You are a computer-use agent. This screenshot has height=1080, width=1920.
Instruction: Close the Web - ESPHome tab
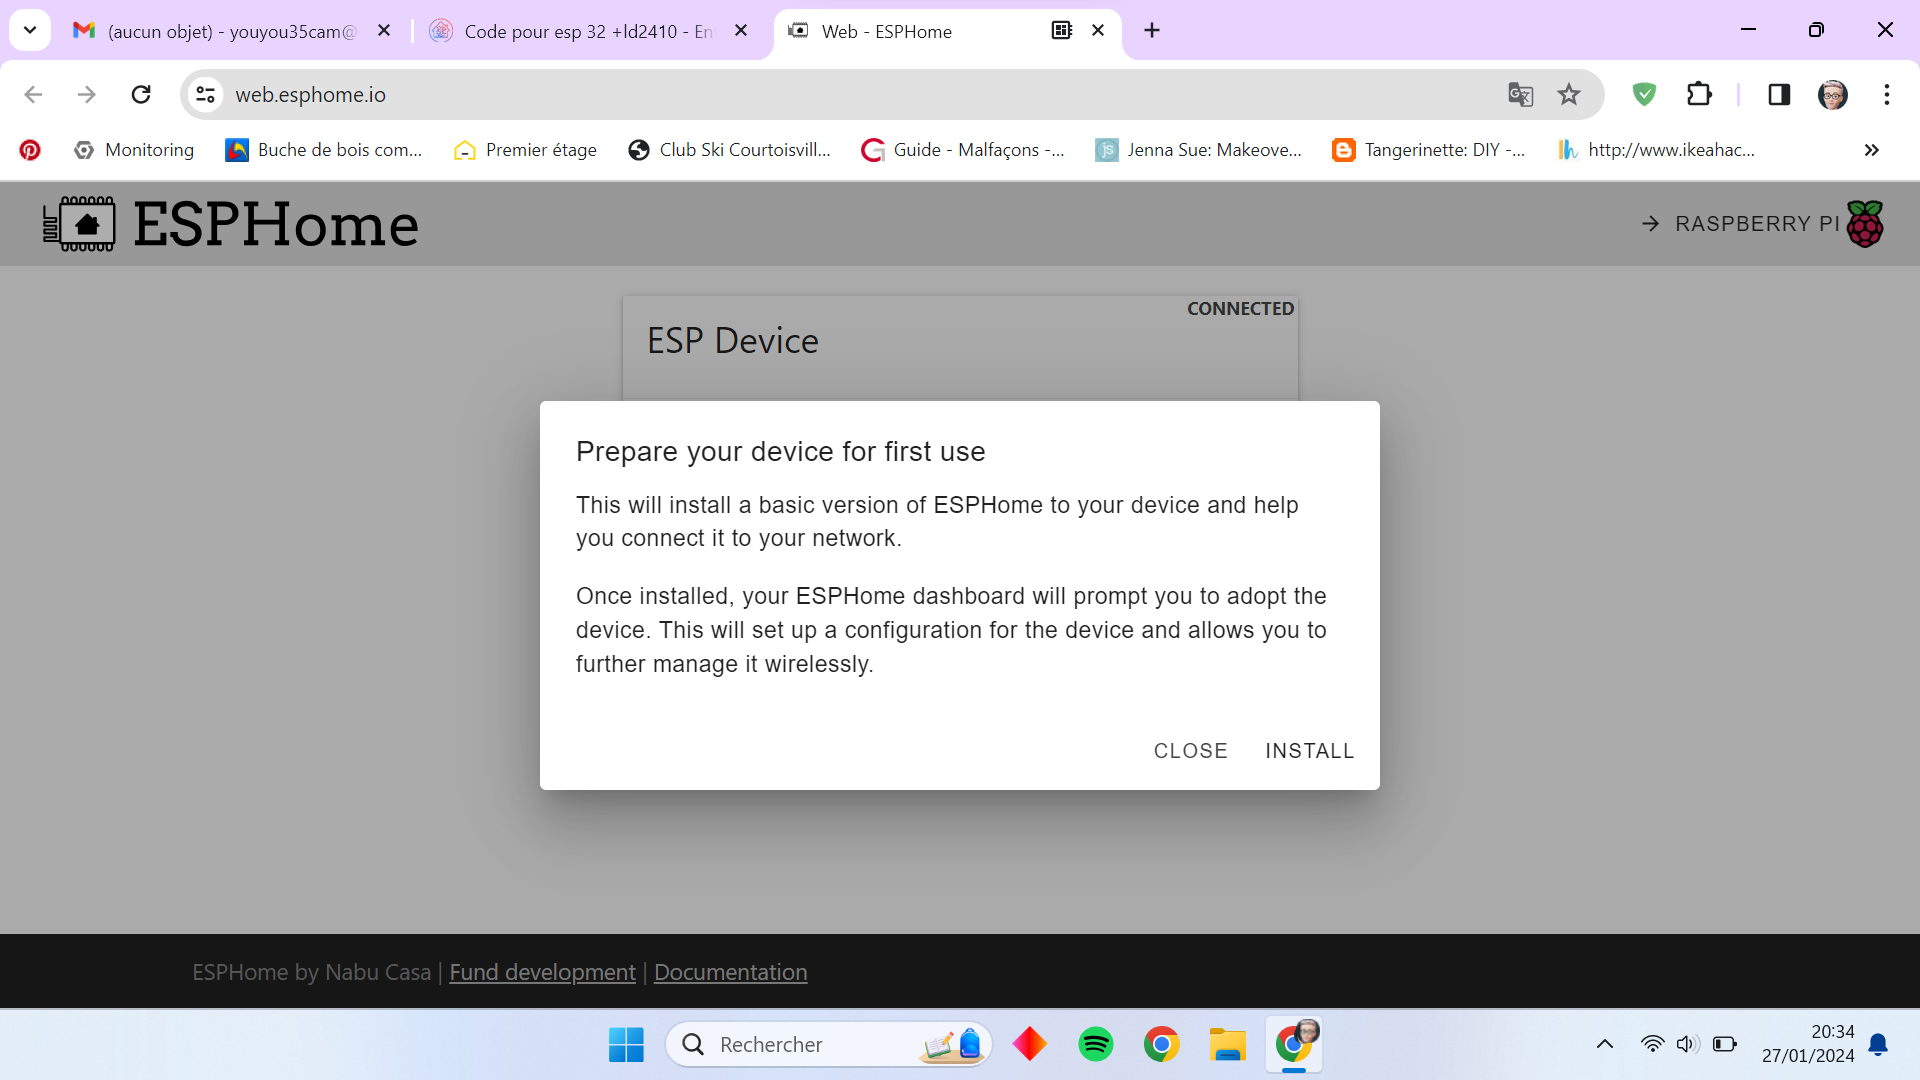1098,31
